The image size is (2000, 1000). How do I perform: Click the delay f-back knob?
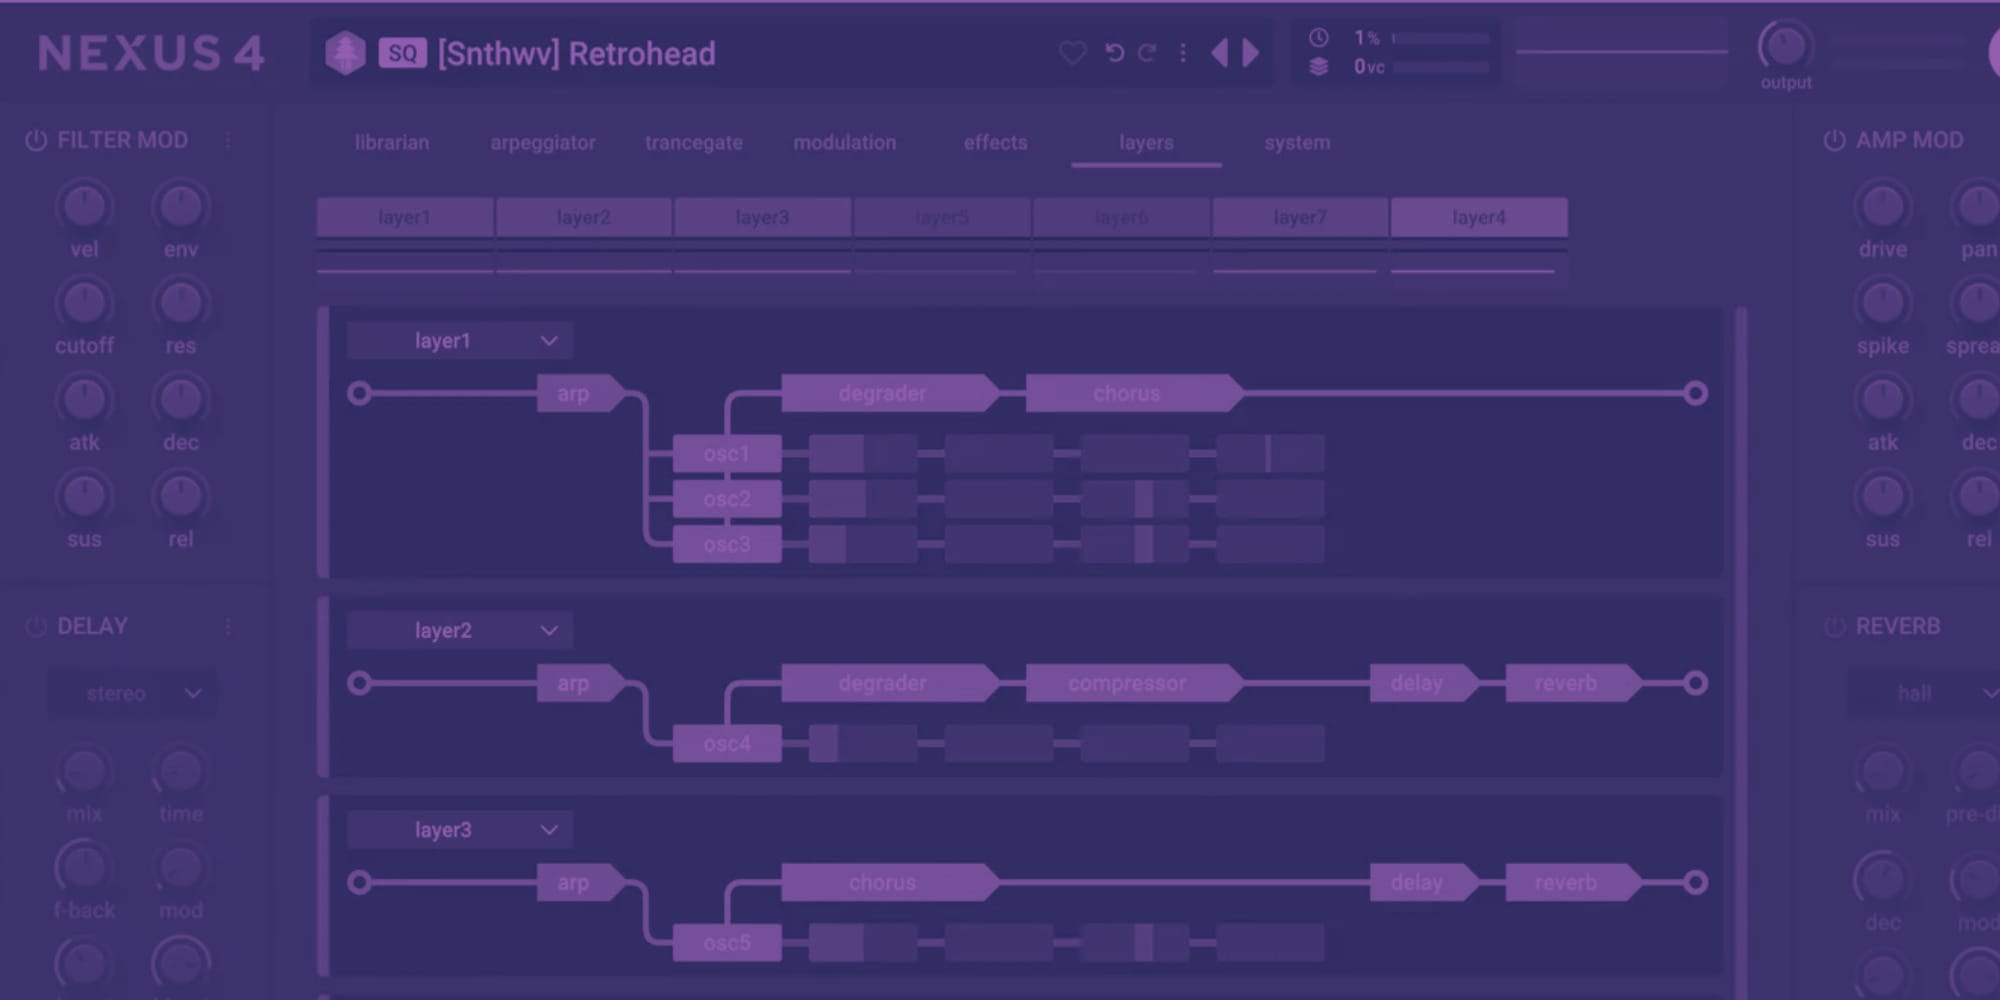pos(84,867)
